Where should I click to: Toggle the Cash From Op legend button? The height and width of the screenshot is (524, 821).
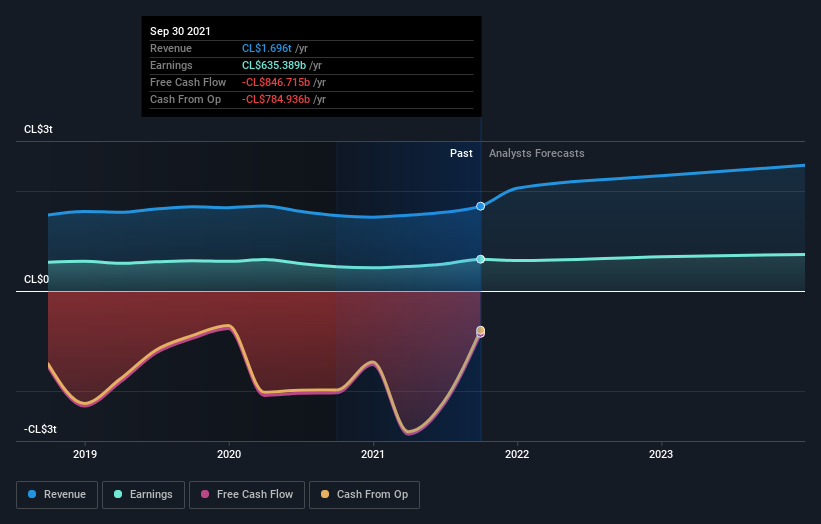364,495
